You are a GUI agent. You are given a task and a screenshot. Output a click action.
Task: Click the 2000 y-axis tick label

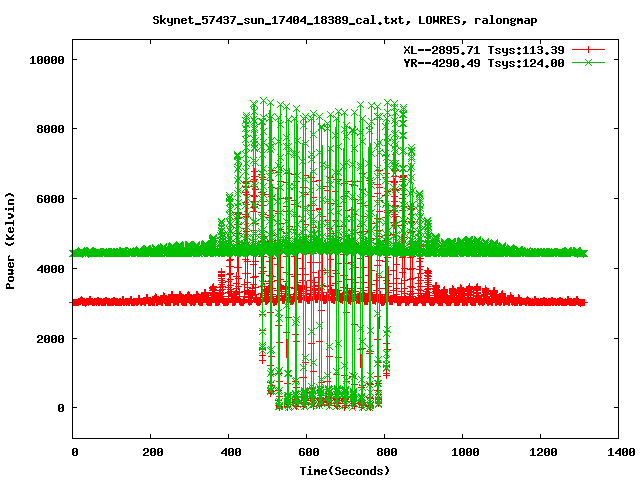[x=50, y=339]
